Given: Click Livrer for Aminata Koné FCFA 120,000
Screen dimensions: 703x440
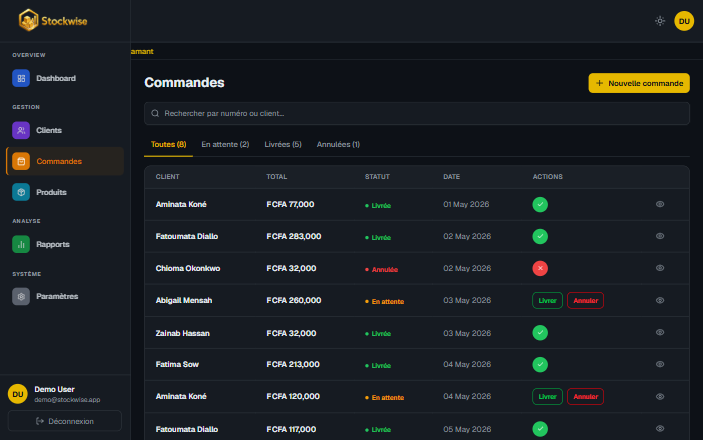Looking at the screenshot, I should [x=547, y=396].
